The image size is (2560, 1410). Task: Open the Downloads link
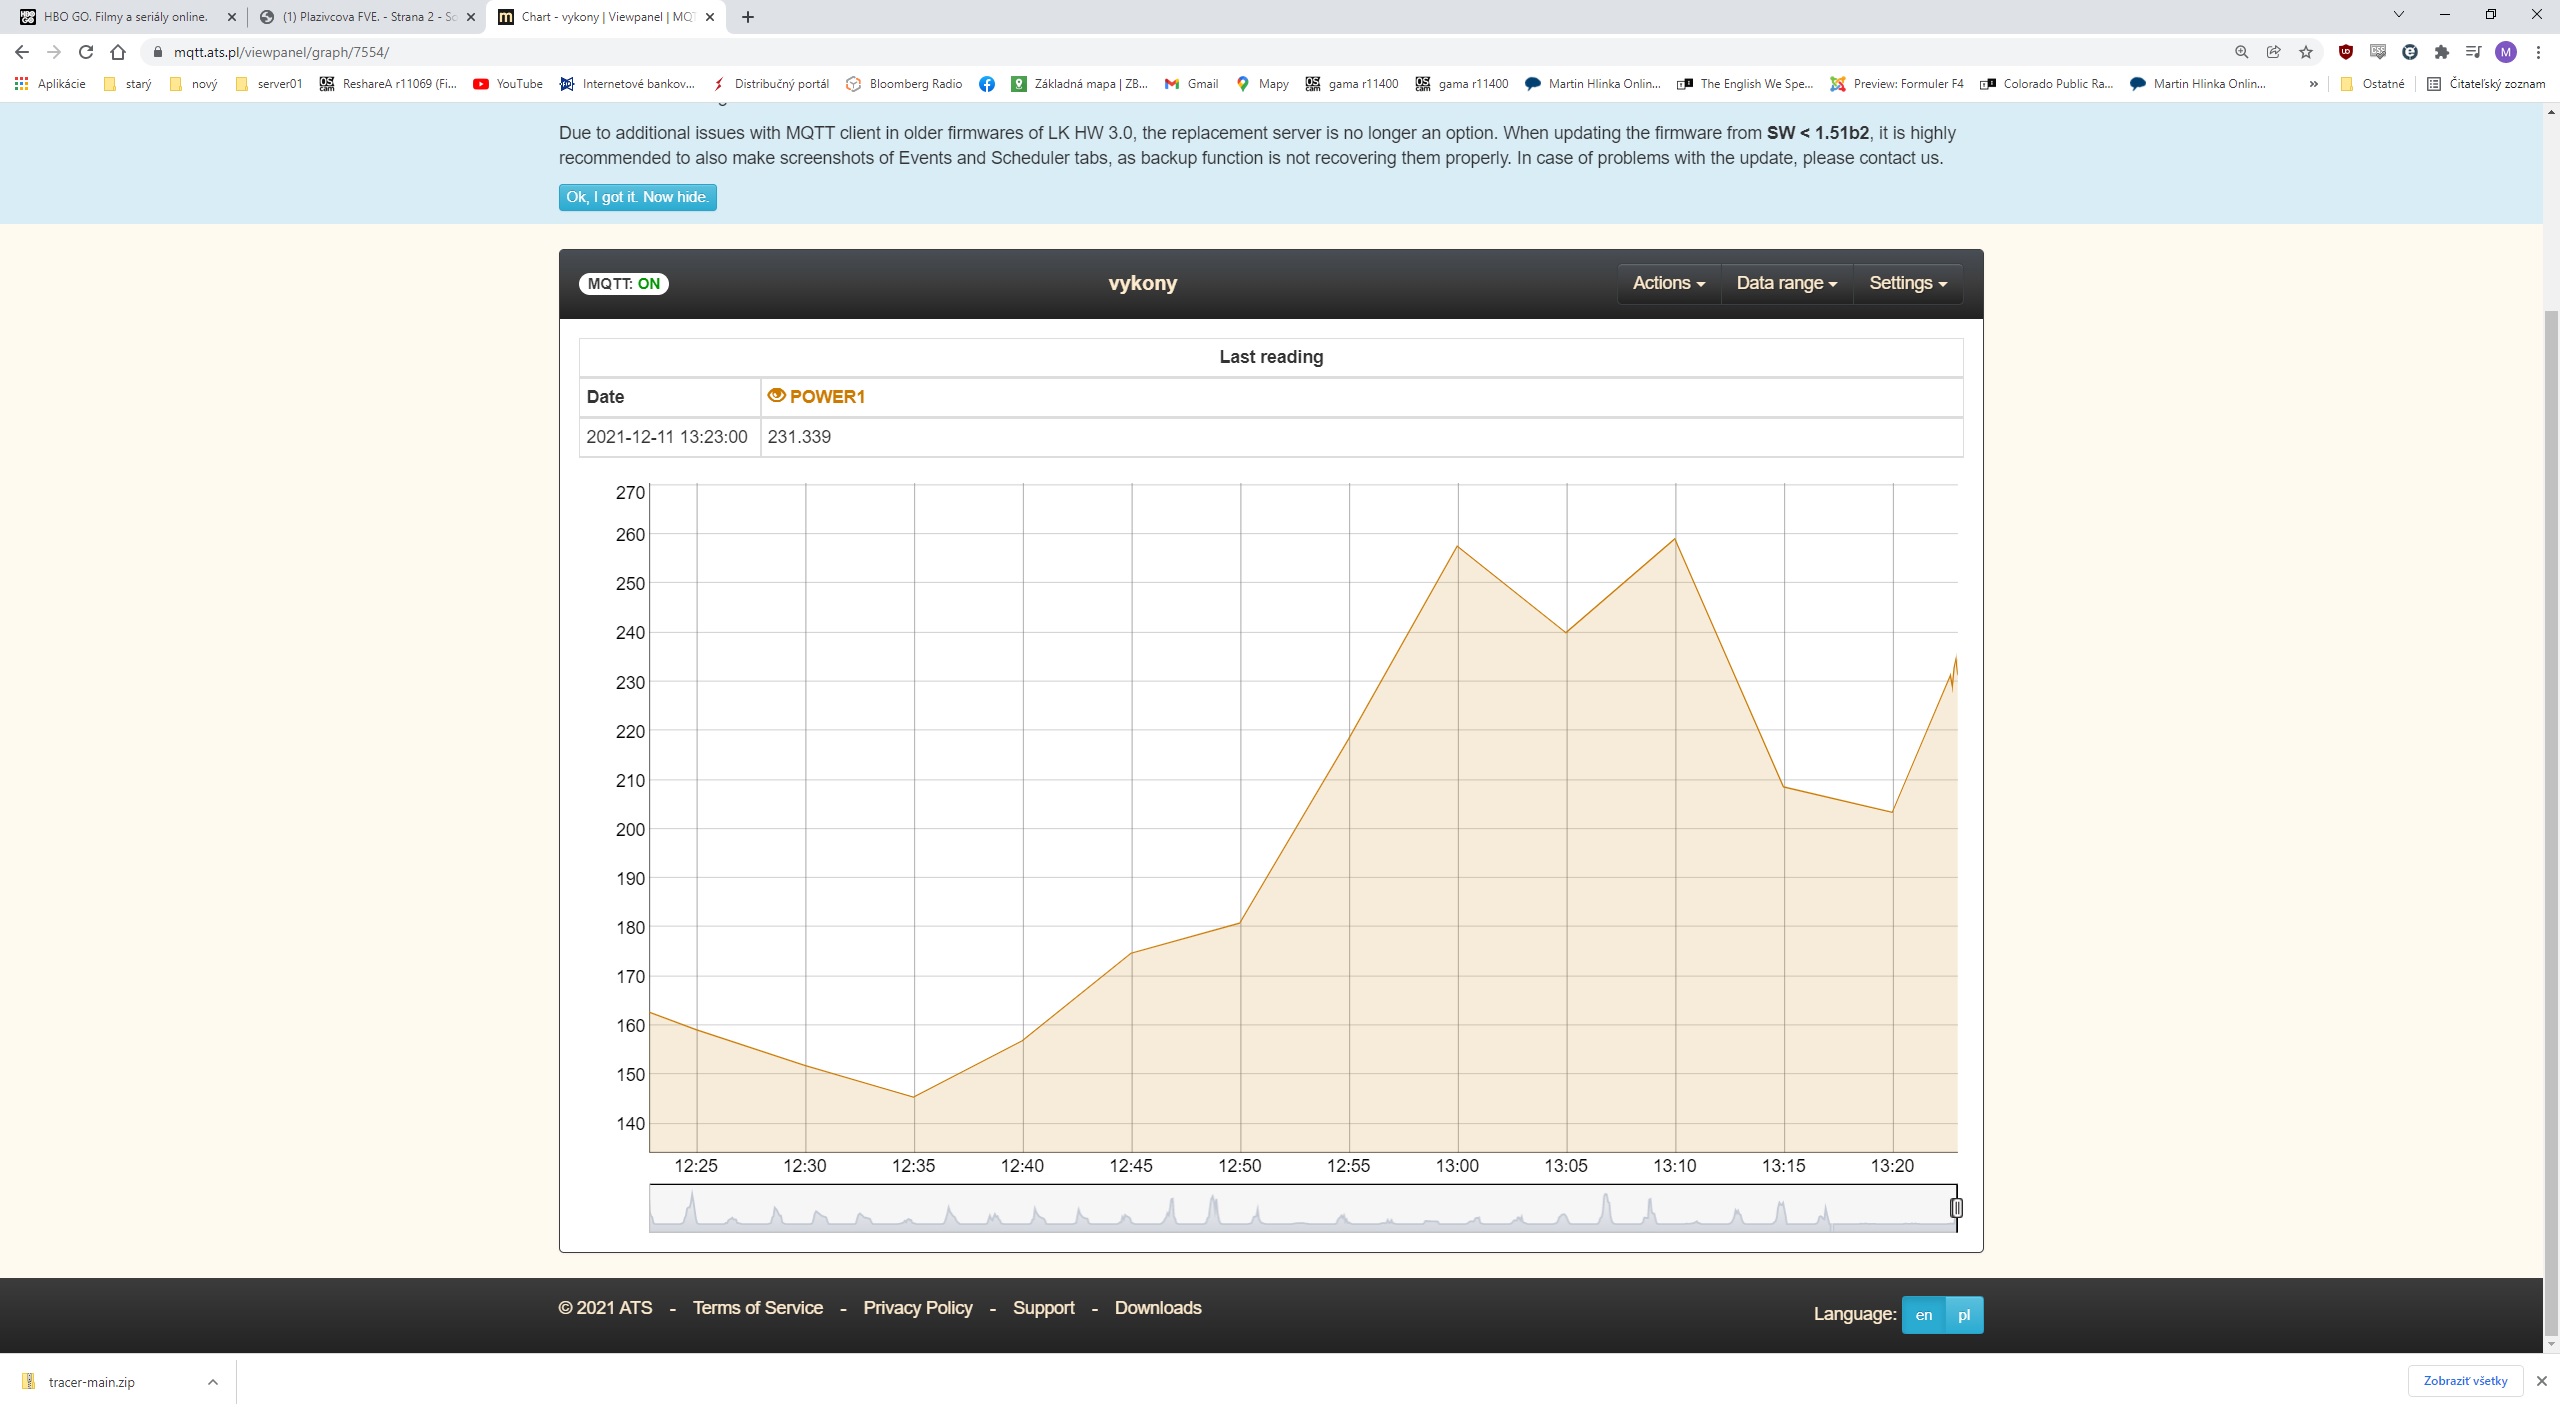(x=1158, y=1308)
